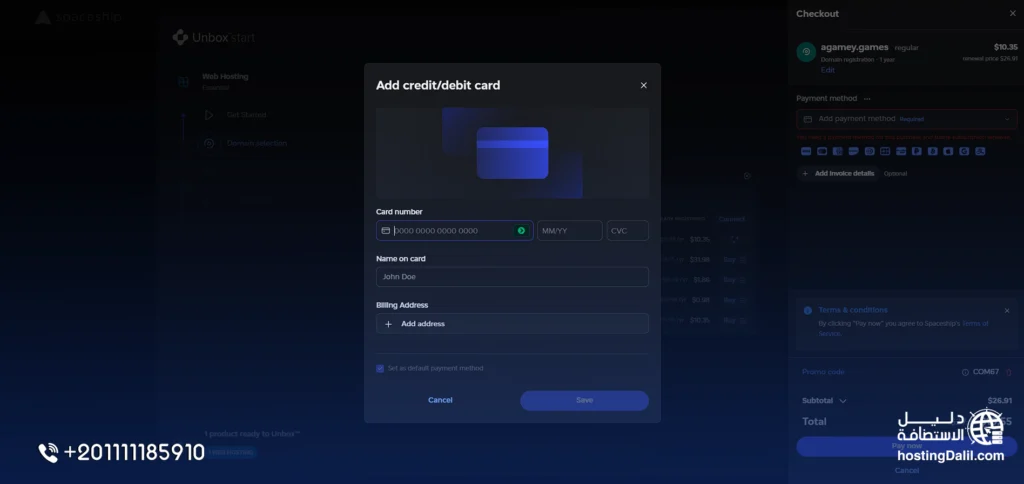Click Cancel at bottom of Checkout panel
The height and width of the screenshot is (484, 1024).
(x=906, y=470)
